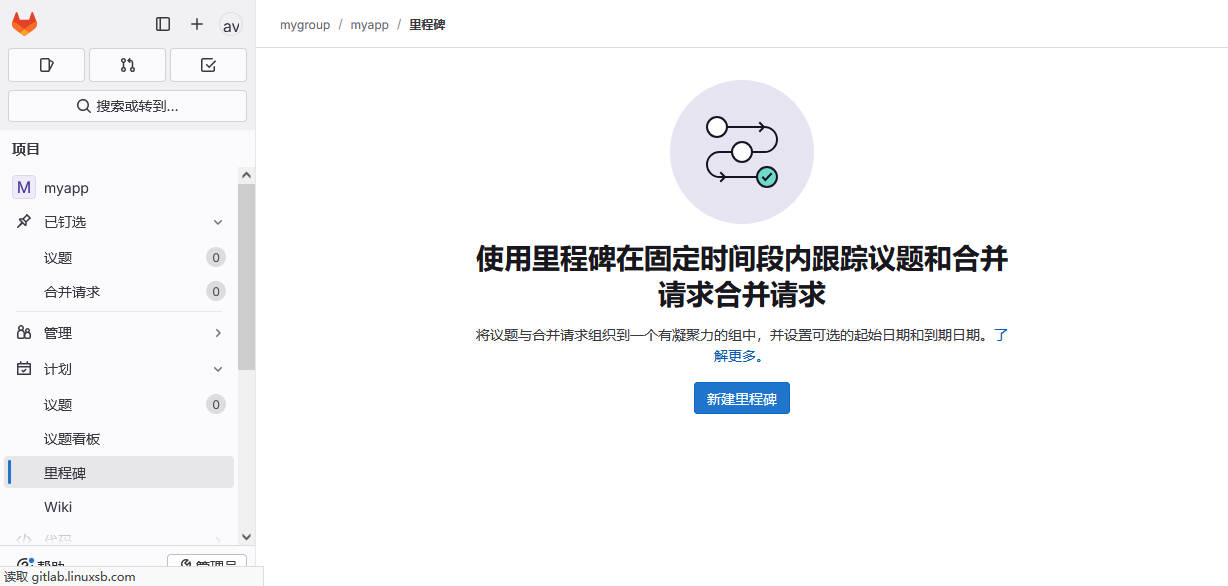The image size is (1228, 586).
Task: Open the to-do list icon
Action: pyautogui.click(x=208, y=65)
